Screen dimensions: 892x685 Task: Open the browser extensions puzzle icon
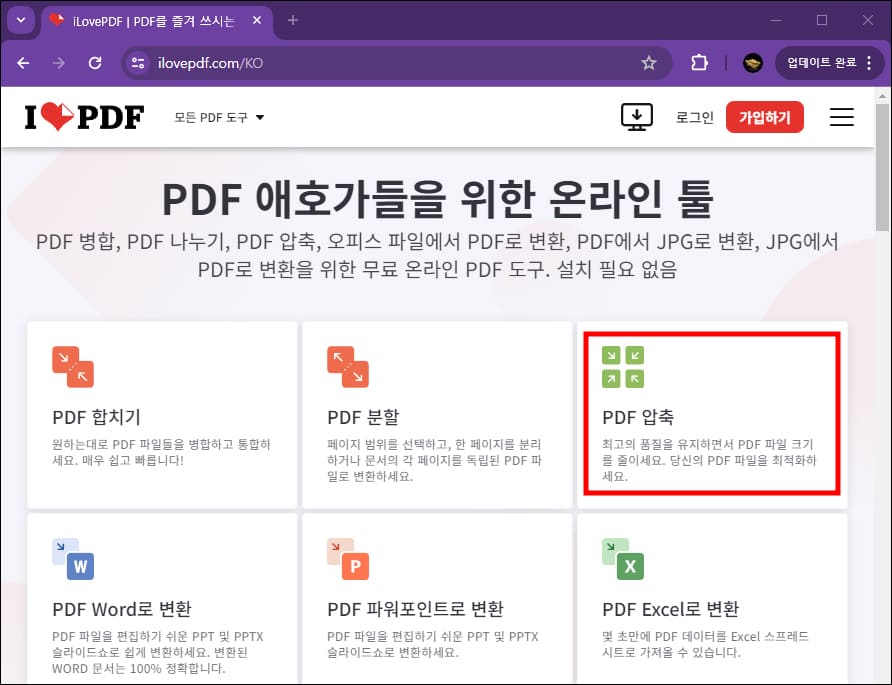(699, 62)
